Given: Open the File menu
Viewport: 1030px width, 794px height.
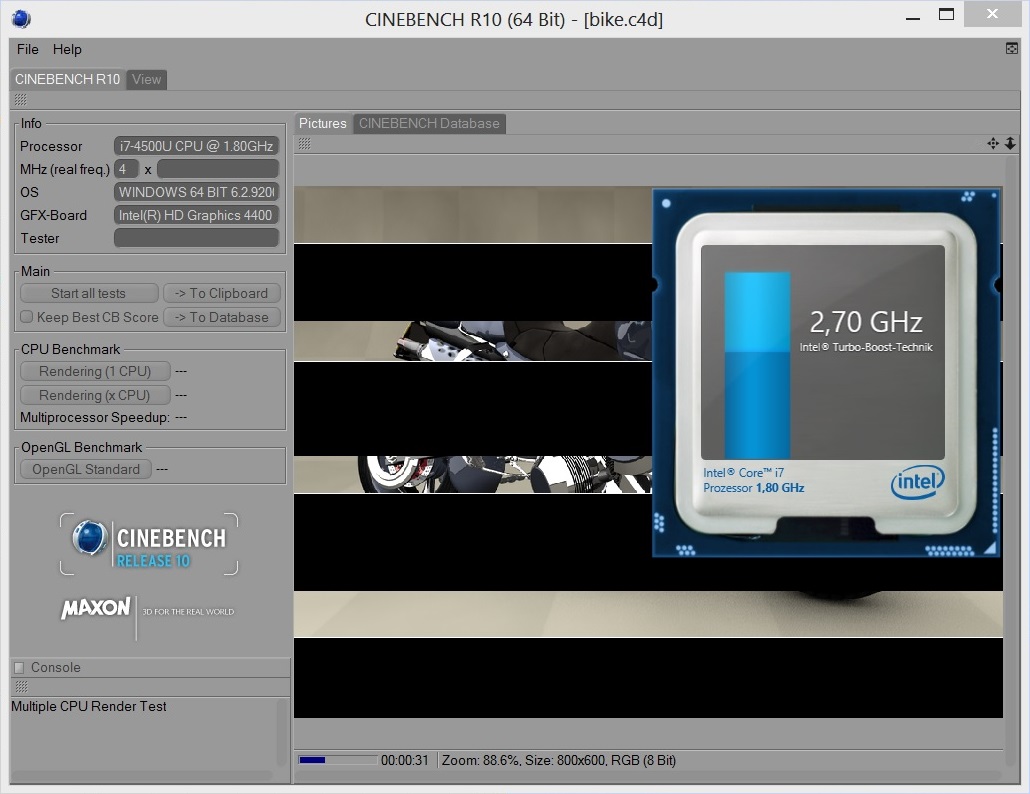Looking at the screenshot, I should click(x=28, y=49).
